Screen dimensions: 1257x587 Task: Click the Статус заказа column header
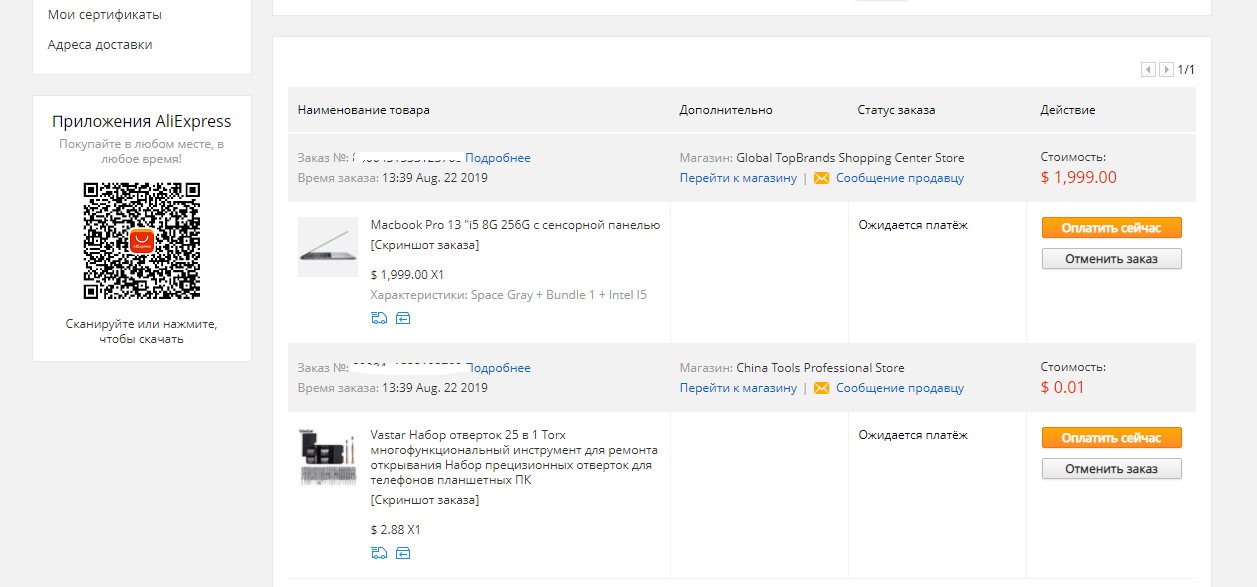pyautogui.click(x=896, y=110)
